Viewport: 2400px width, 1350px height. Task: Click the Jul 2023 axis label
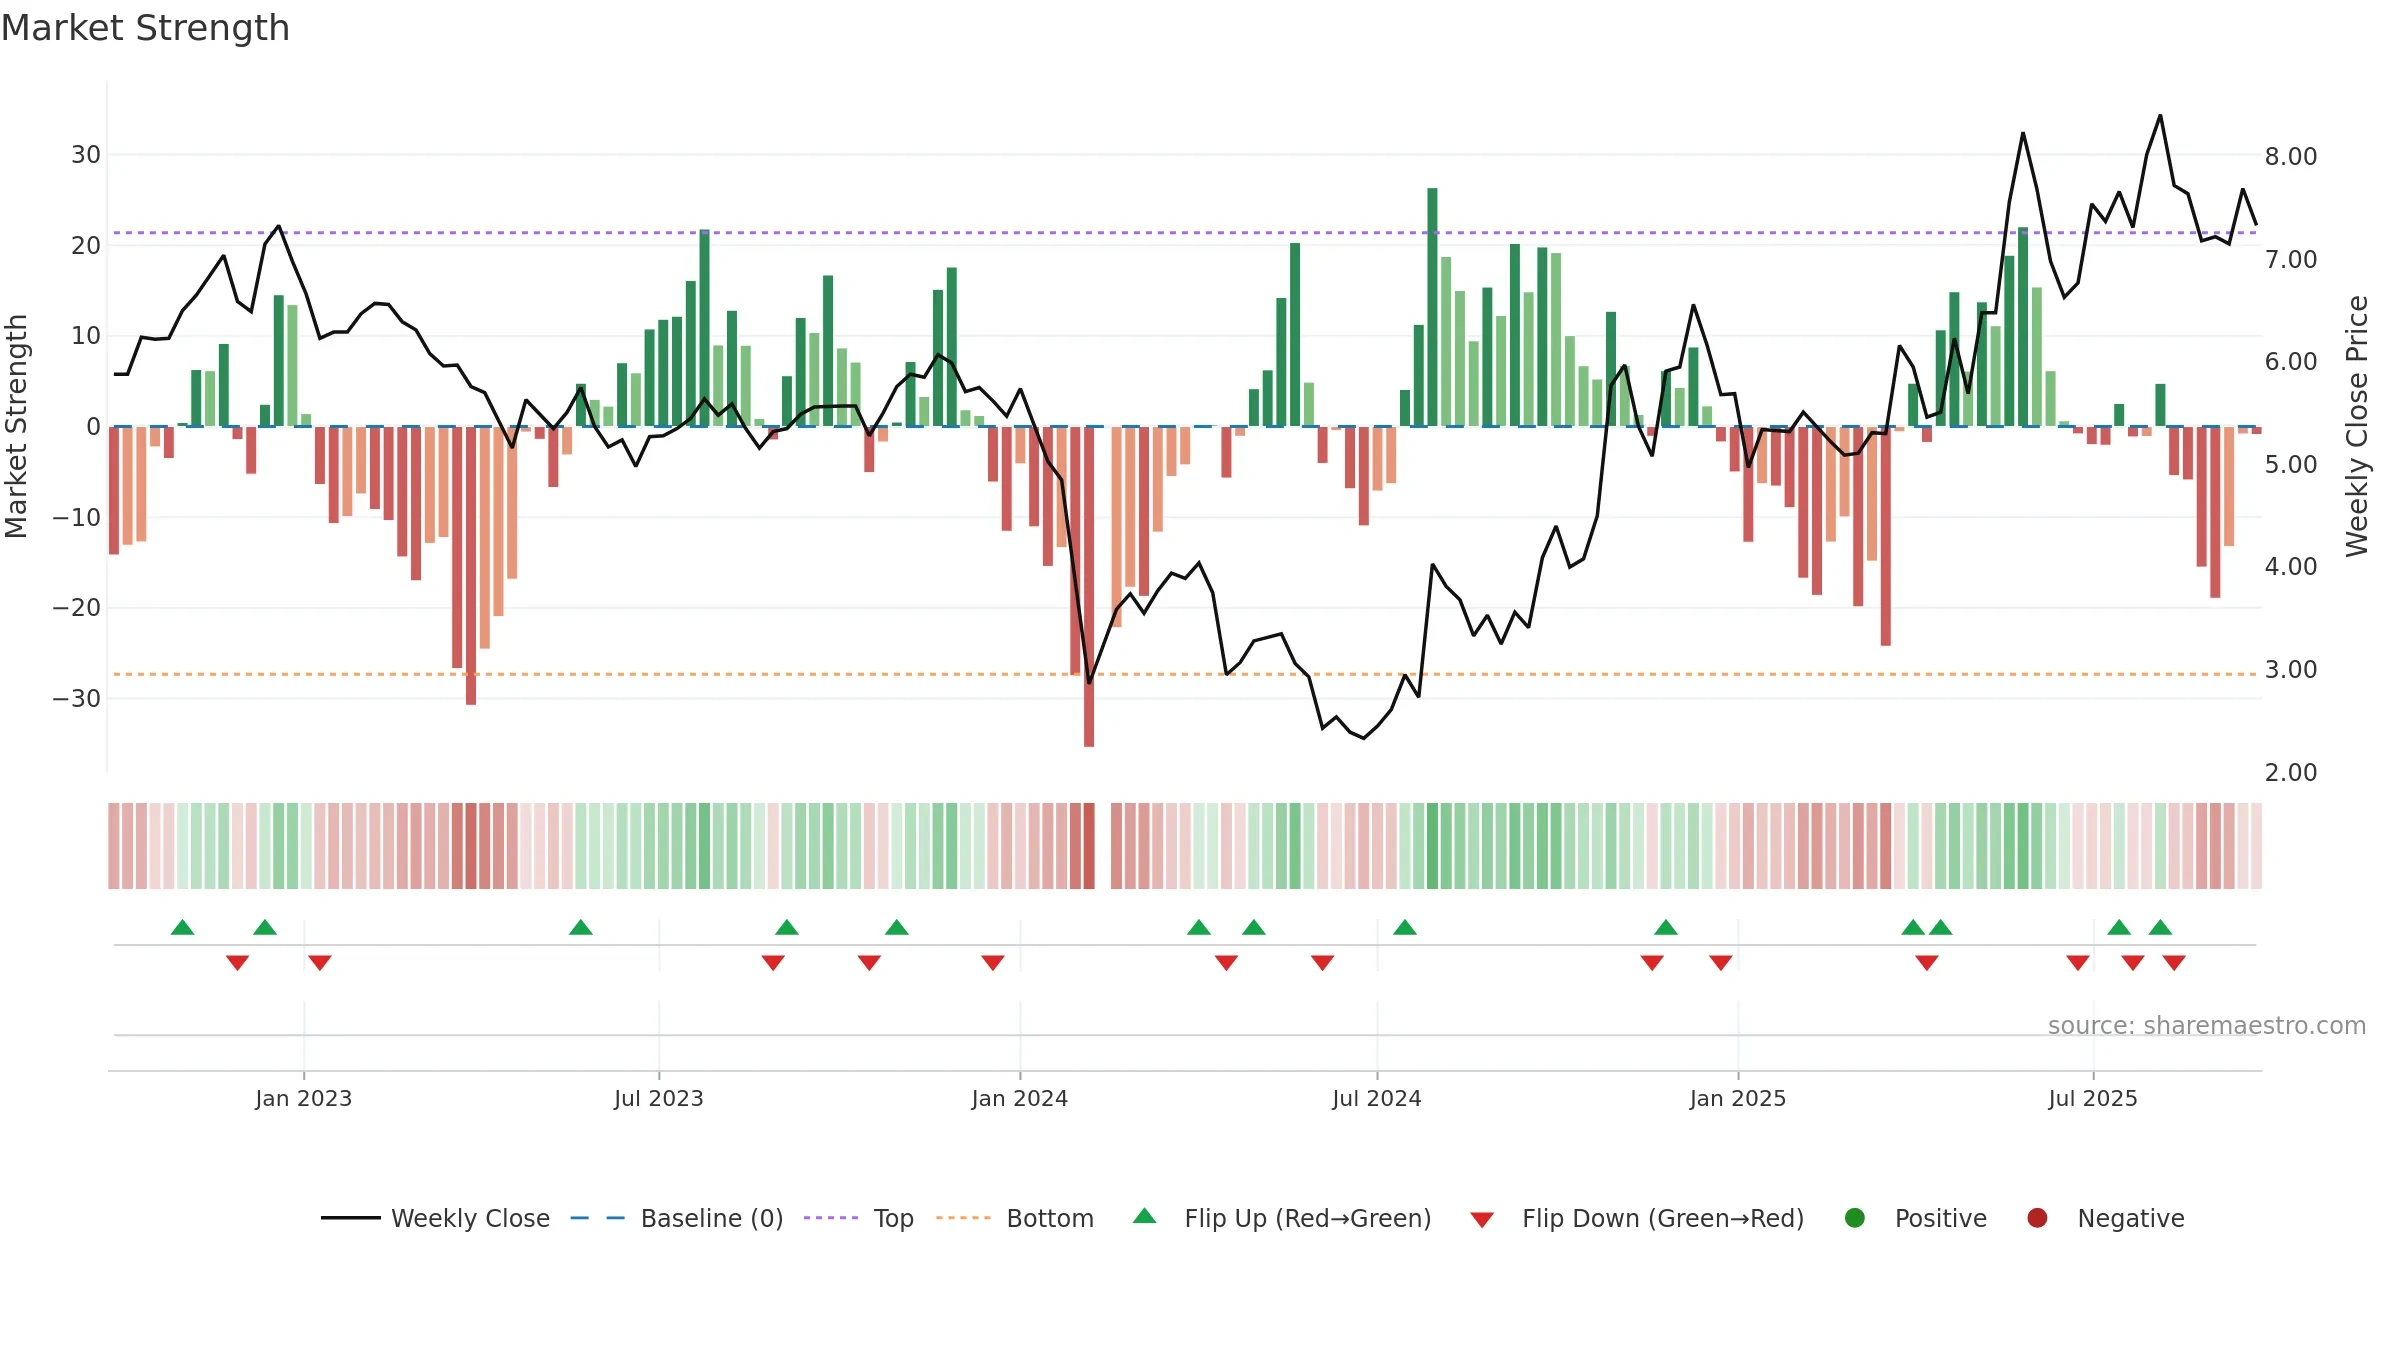pos(659,1098)
